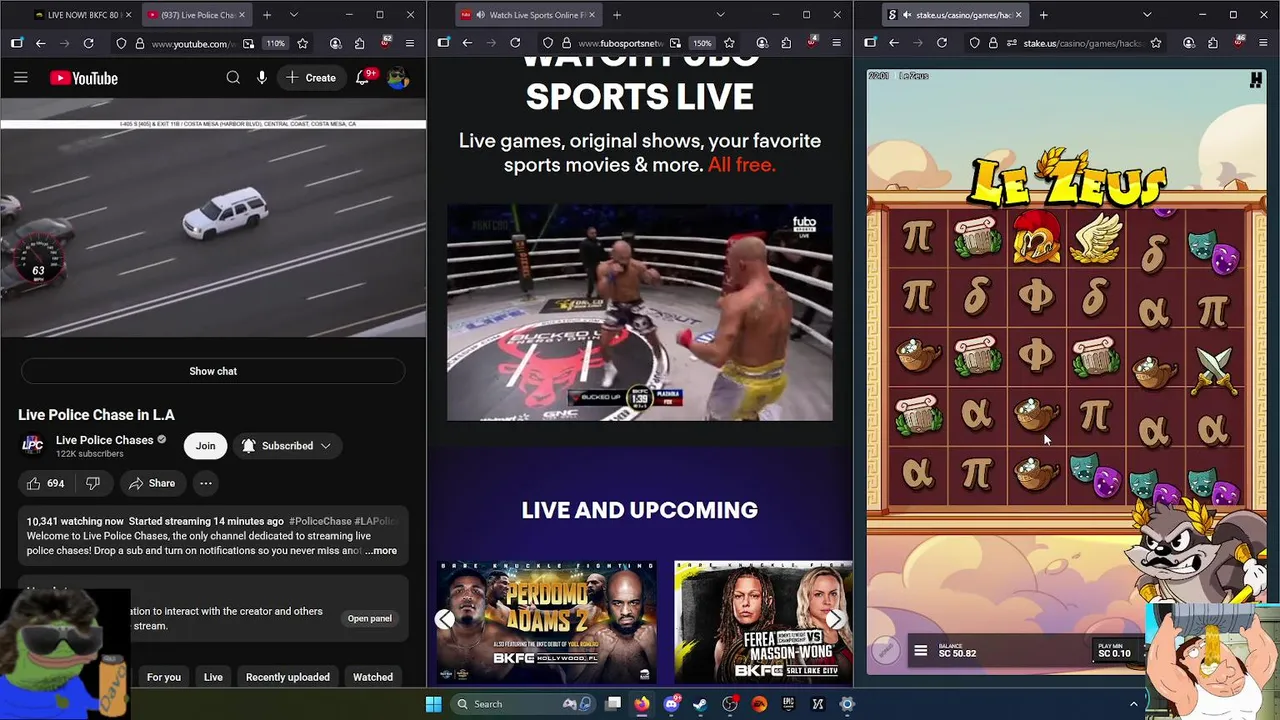1280x720 pixels.
Task: Bookmark the stake.us casino page
Action: (x=1156, y=43)
